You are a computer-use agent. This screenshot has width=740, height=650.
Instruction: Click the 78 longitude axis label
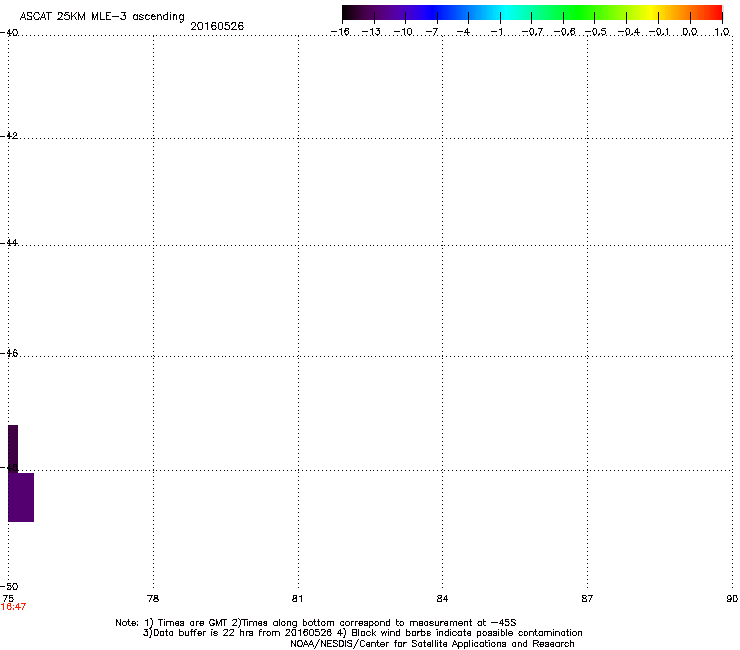click(153, 599)
